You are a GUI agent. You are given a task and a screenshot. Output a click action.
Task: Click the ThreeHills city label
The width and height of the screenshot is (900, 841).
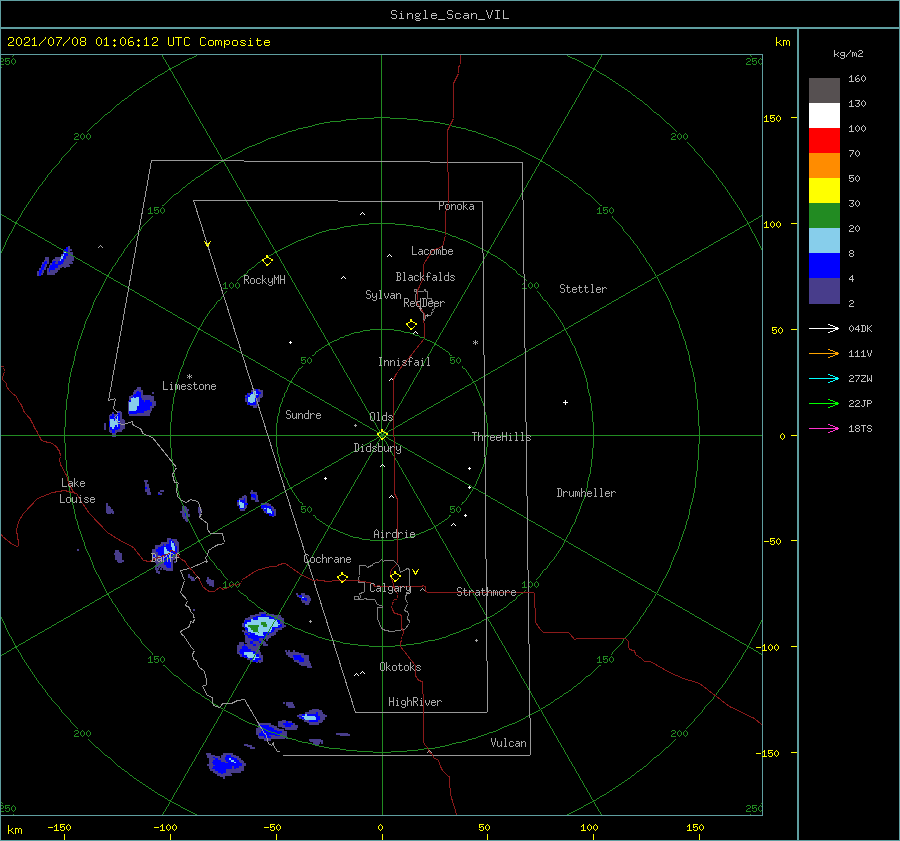[x=501, y=437]
